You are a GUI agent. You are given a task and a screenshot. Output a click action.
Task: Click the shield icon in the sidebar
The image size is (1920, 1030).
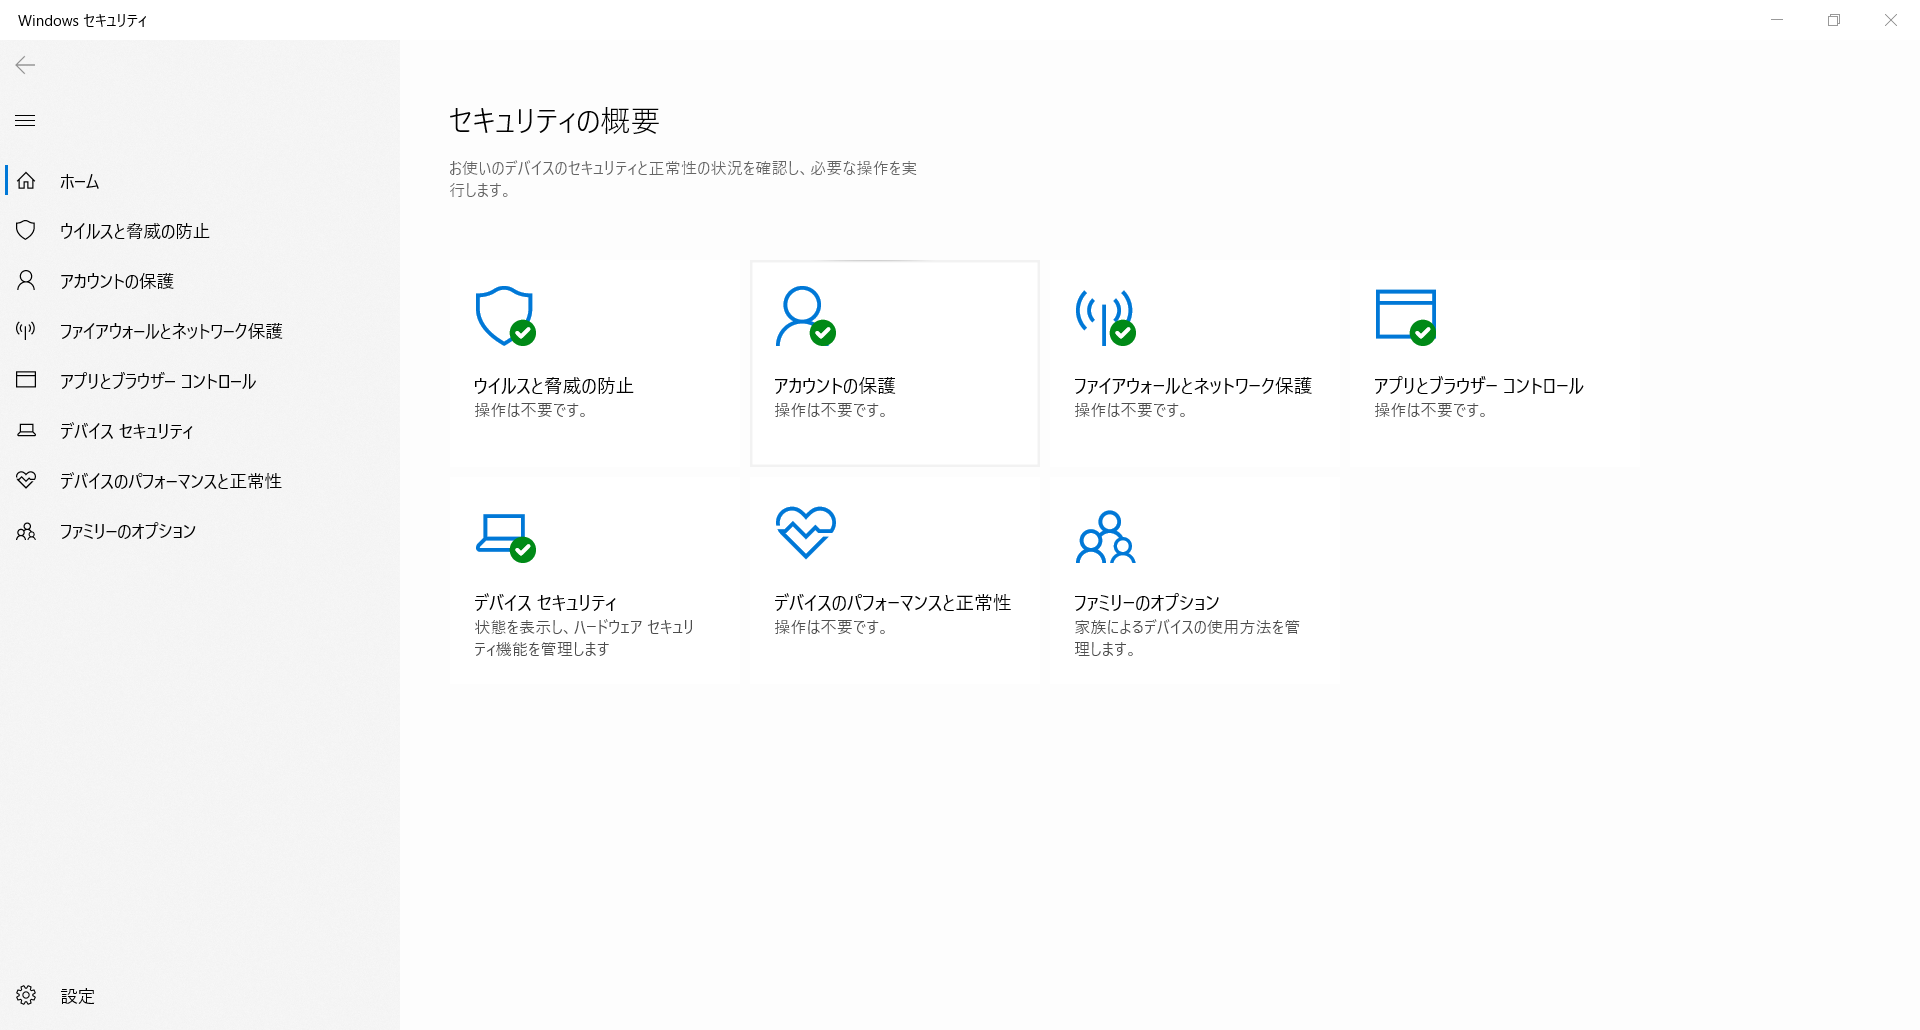point(26,231)
